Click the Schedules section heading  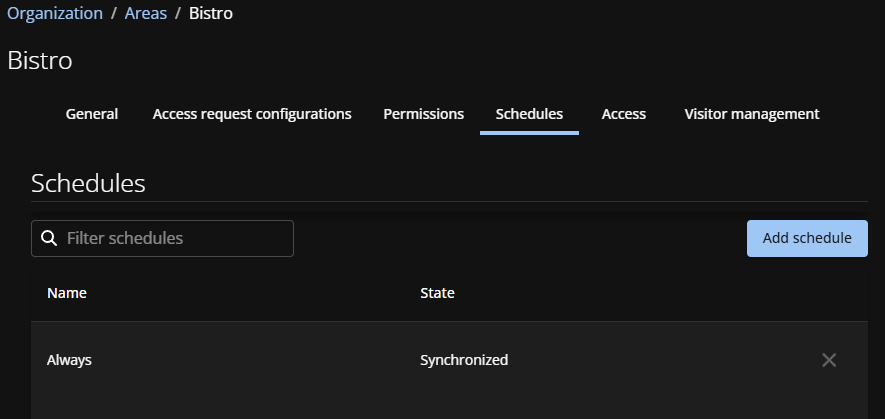[x=88, y=183]
